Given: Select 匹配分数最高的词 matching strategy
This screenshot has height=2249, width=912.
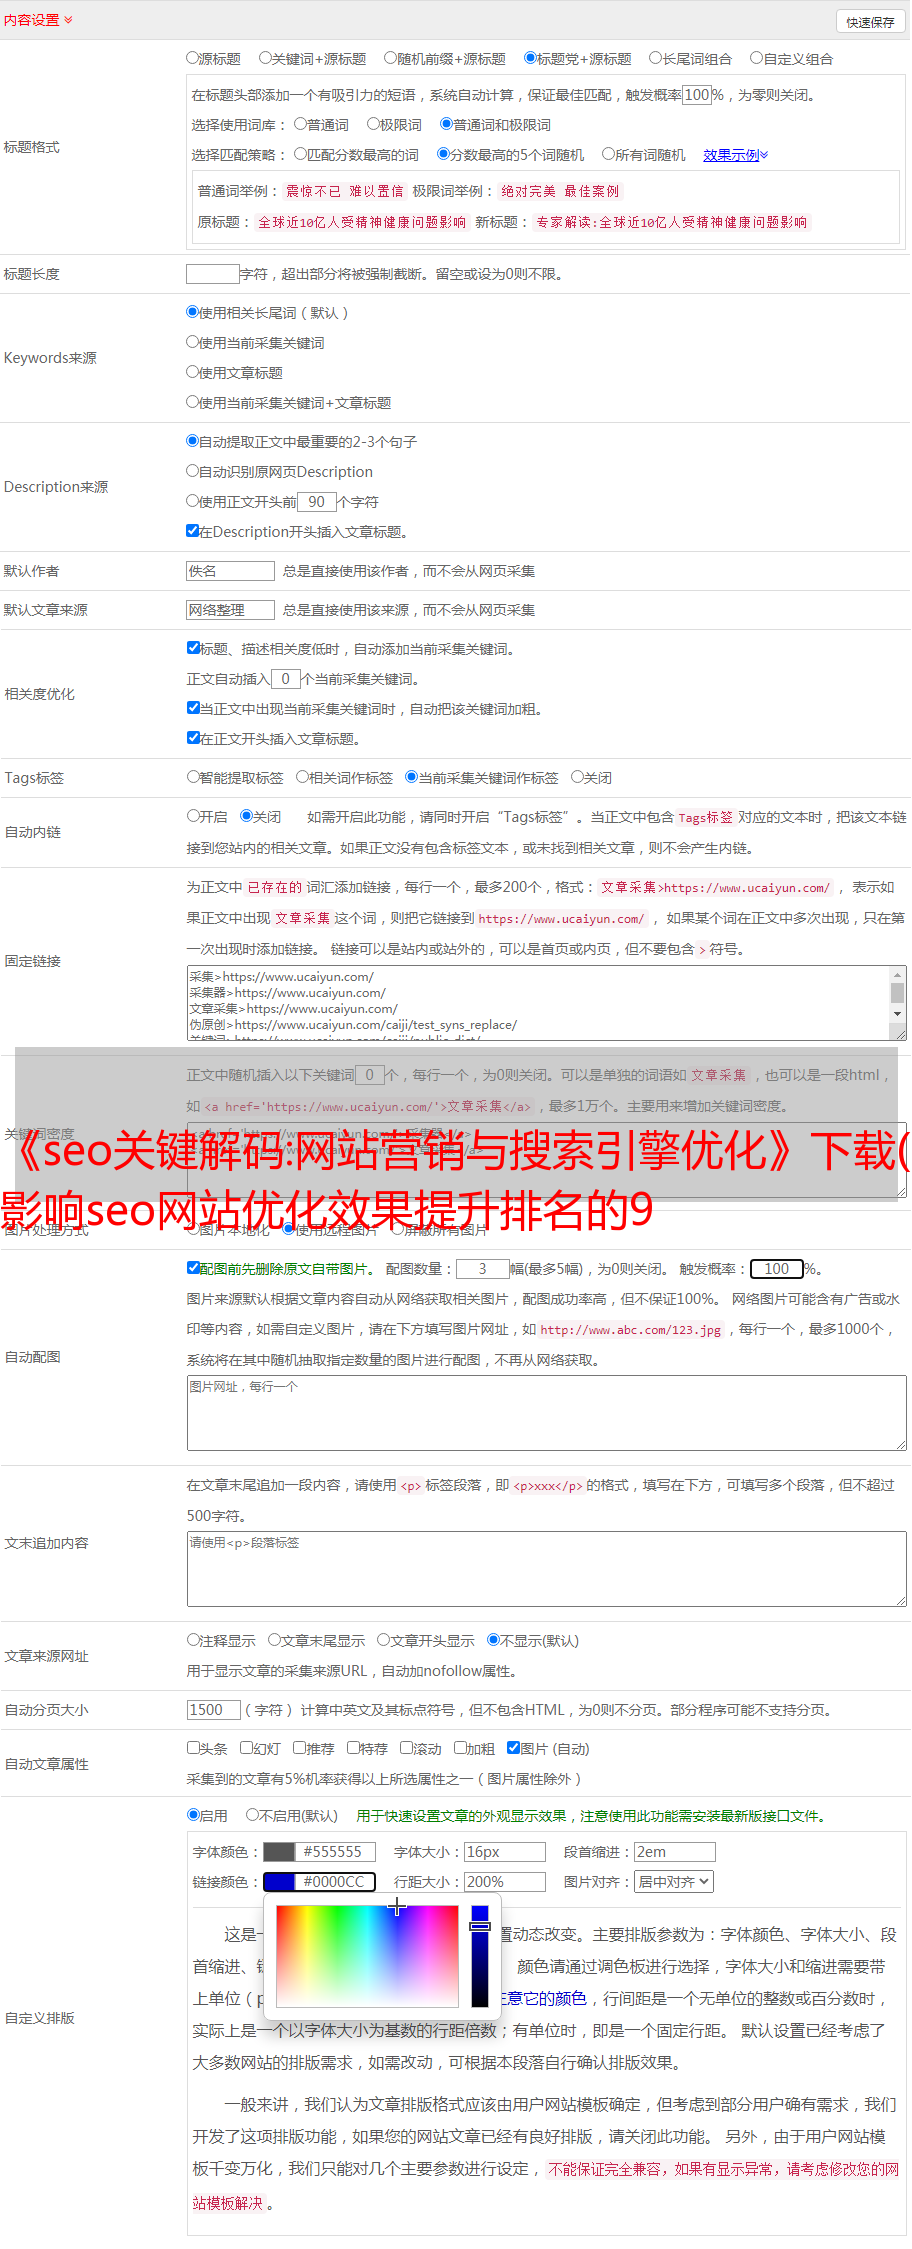Looking at the screenshot, I should pos(300,154).
